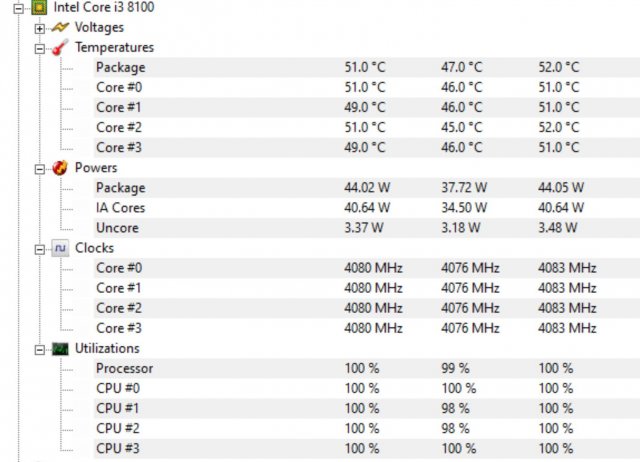Select the CPU #3 utilization row

click(118, 448)
